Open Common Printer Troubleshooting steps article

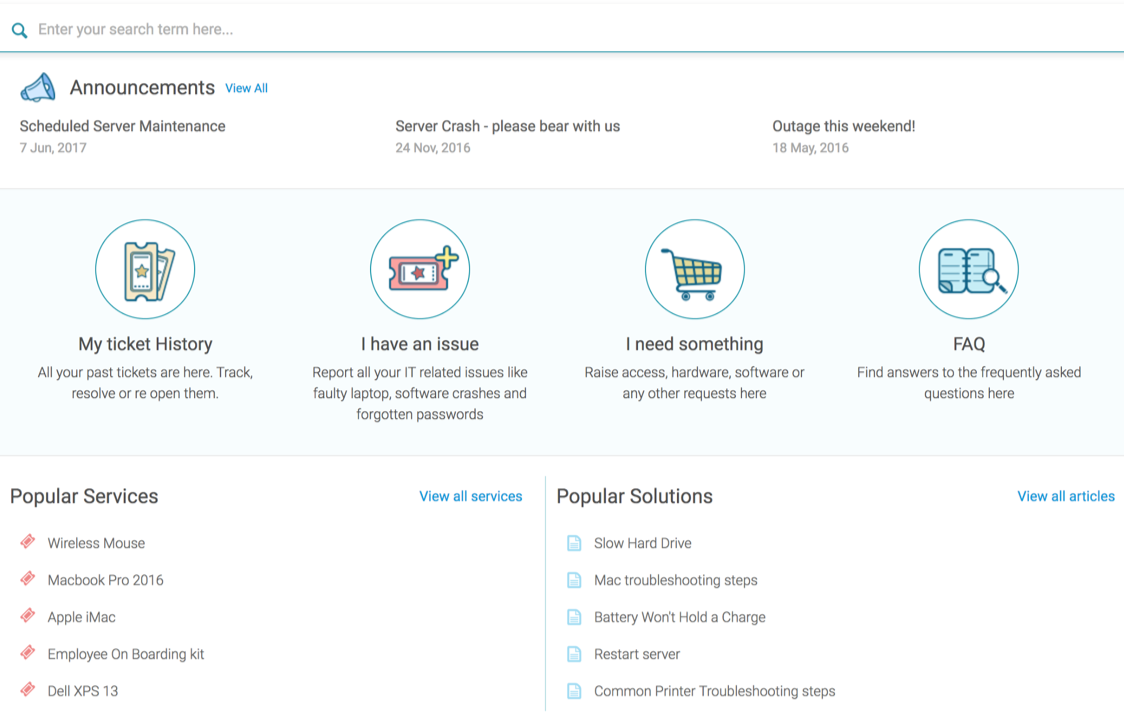(715, 691)
